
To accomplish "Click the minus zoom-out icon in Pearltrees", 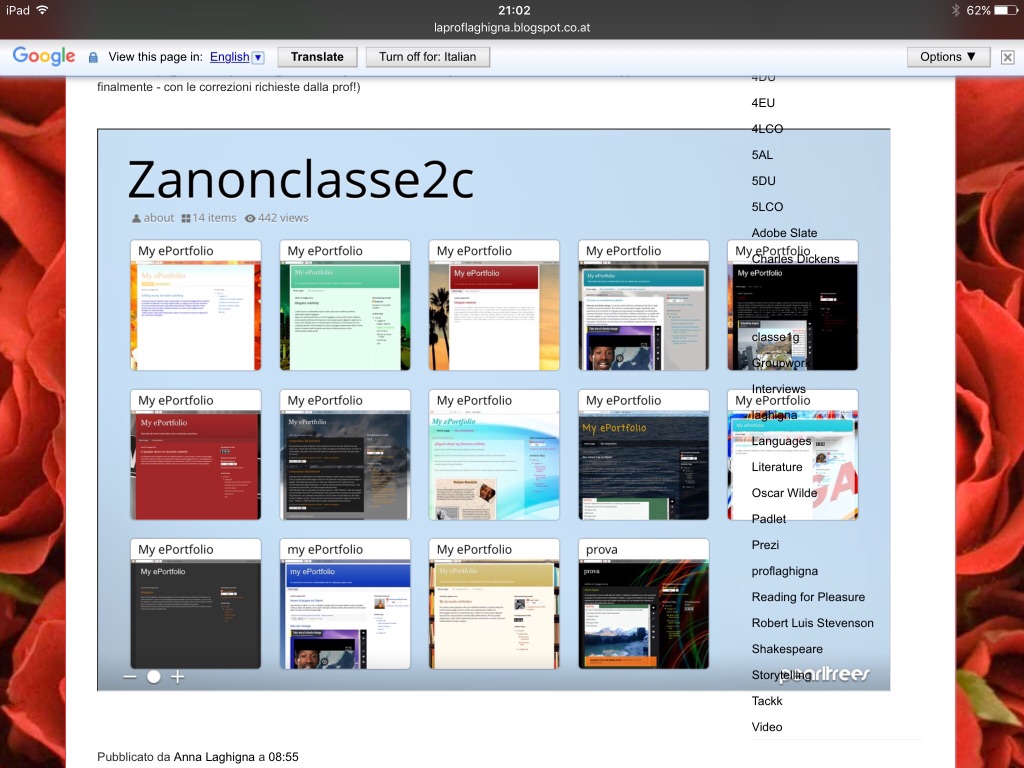I will [129, 677].
